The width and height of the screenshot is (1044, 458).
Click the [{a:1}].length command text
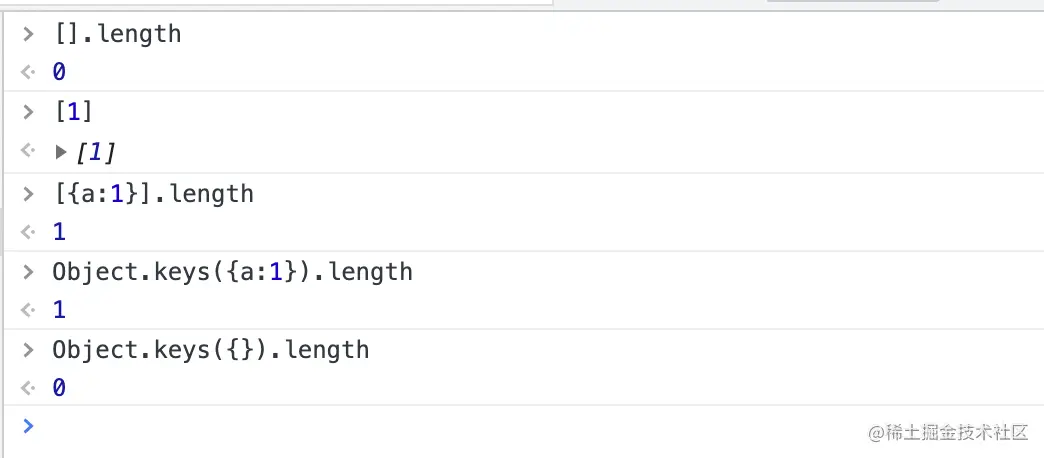(x=153, y=193)
